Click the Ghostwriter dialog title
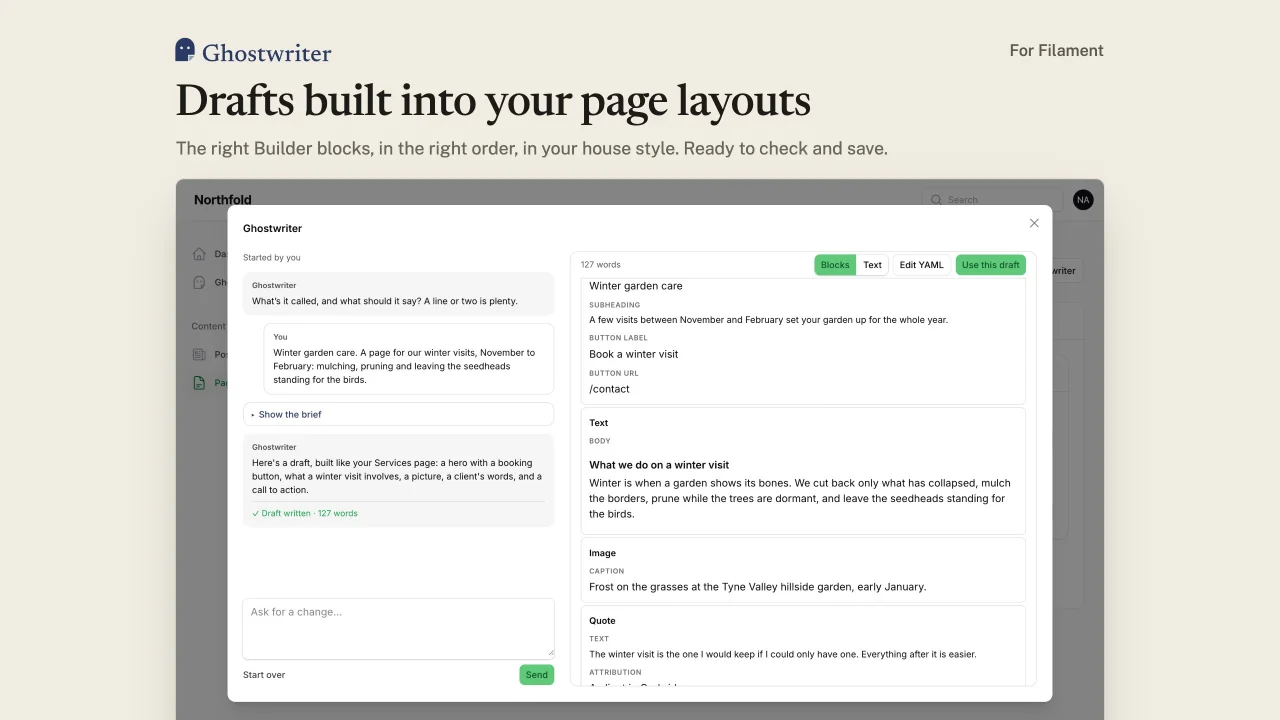 pos(272,228)
